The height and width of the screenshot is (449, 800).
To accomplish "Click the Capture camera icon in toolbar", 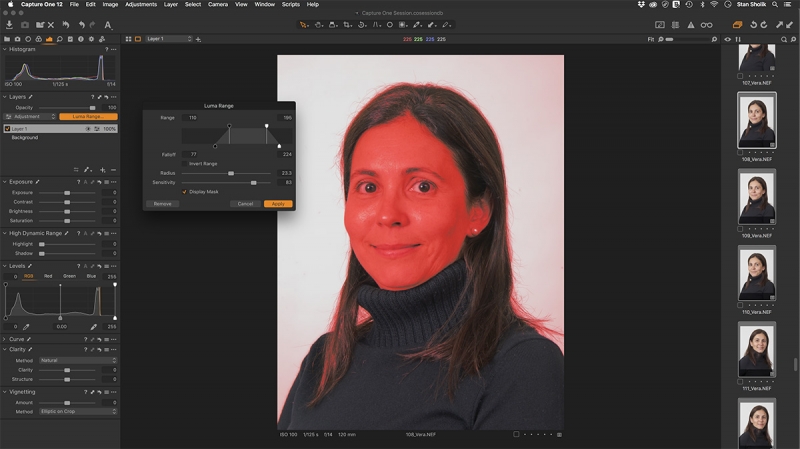I will [x=24, y=24].
